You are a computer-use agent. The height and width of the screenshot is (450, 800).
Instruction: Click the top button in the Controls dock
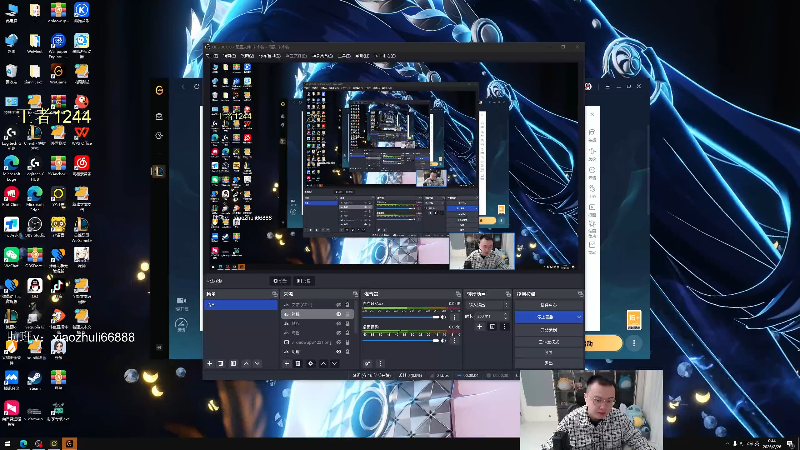[549, 305]
